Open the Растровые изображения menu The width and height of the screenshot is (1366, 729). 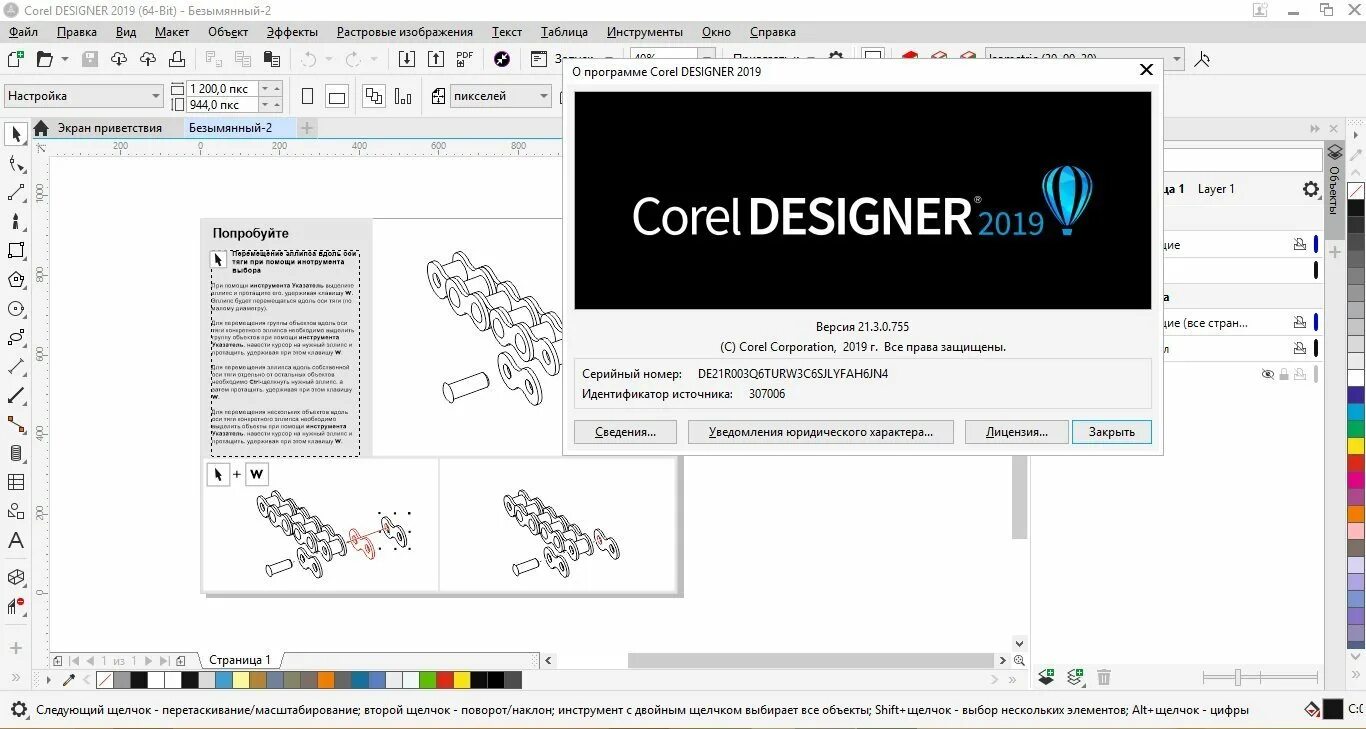pos(404,32)
